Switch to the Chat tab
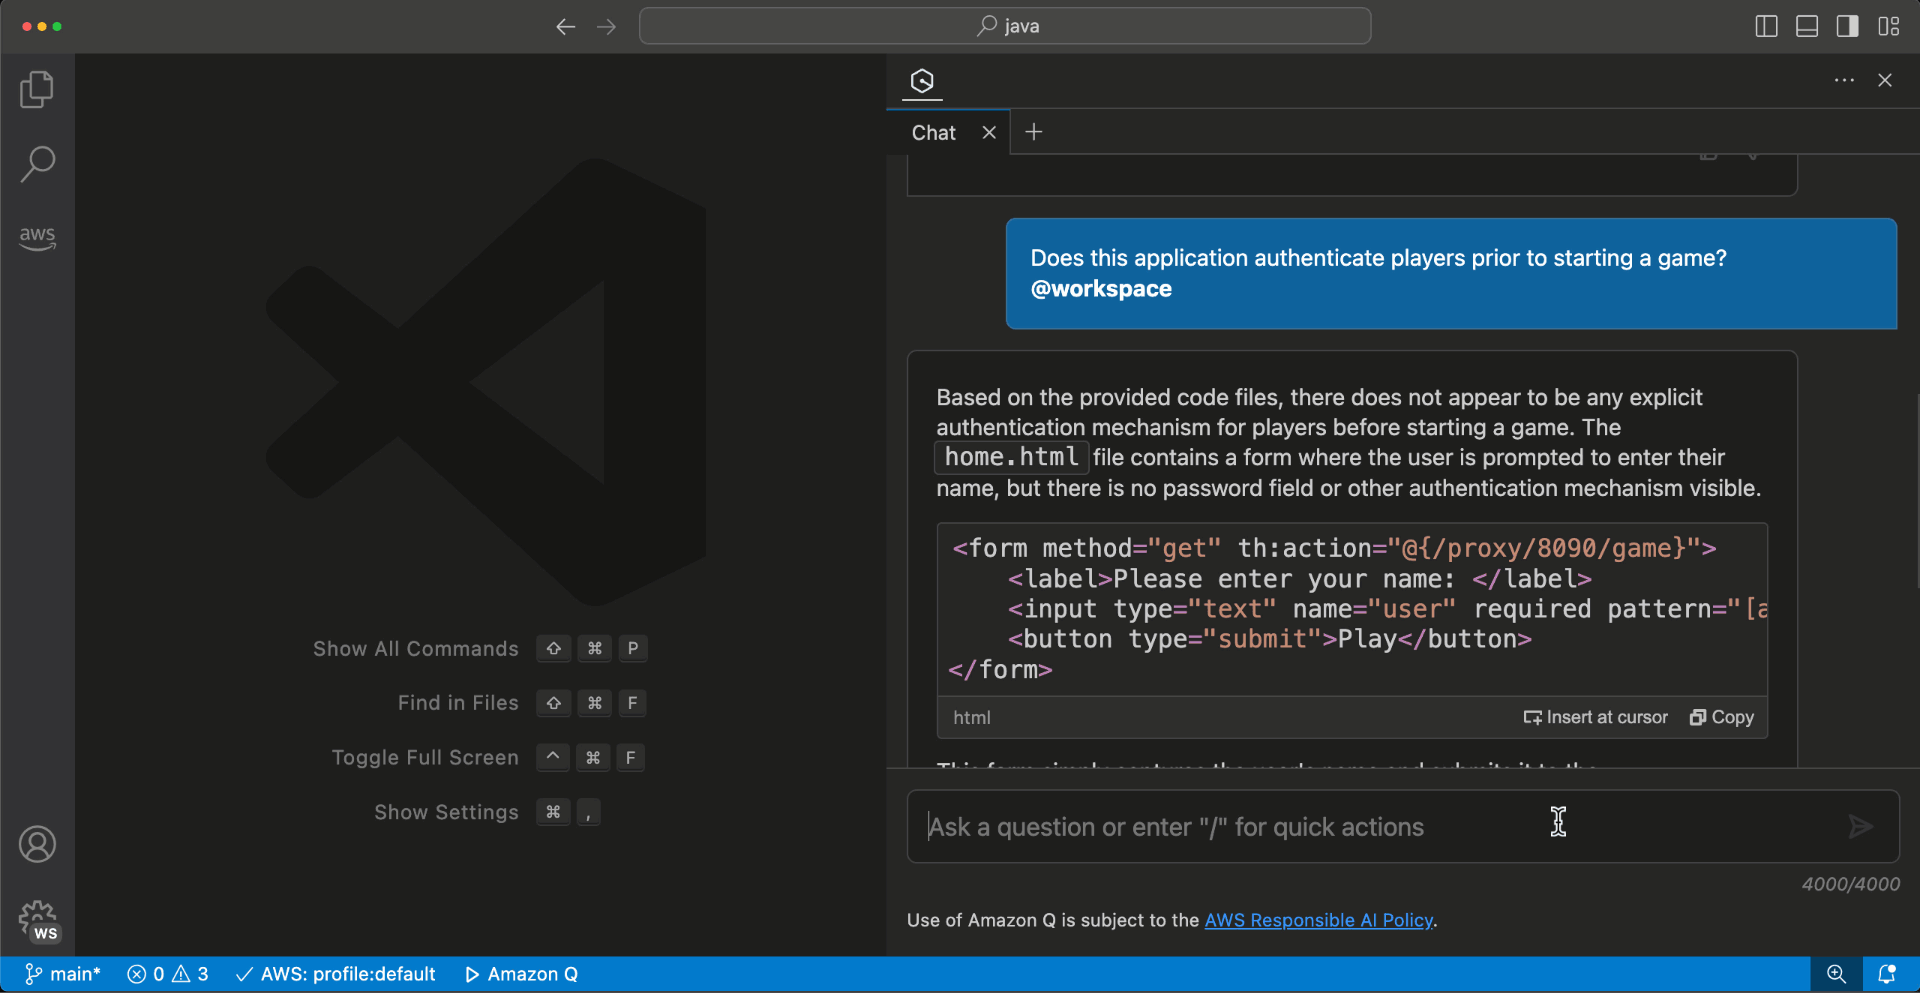Image resolution: width=1920 pixels, height=993 pixels. (932, 131)
